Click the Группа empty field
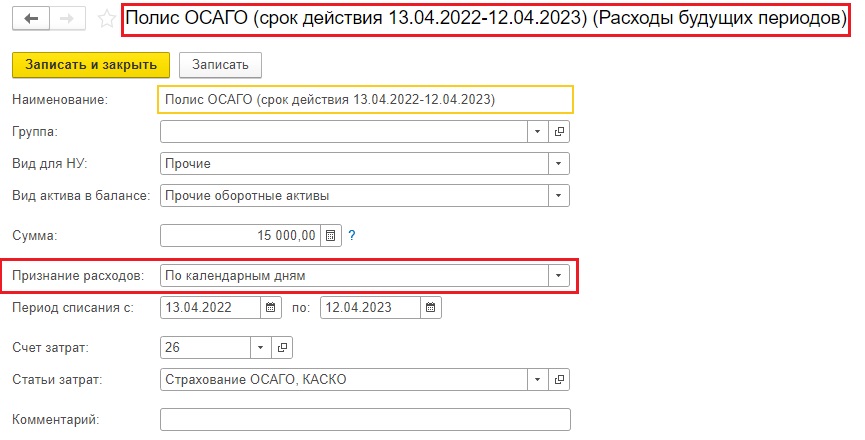The width and height of the screenshot is (865, 440). tap(344, 132)
